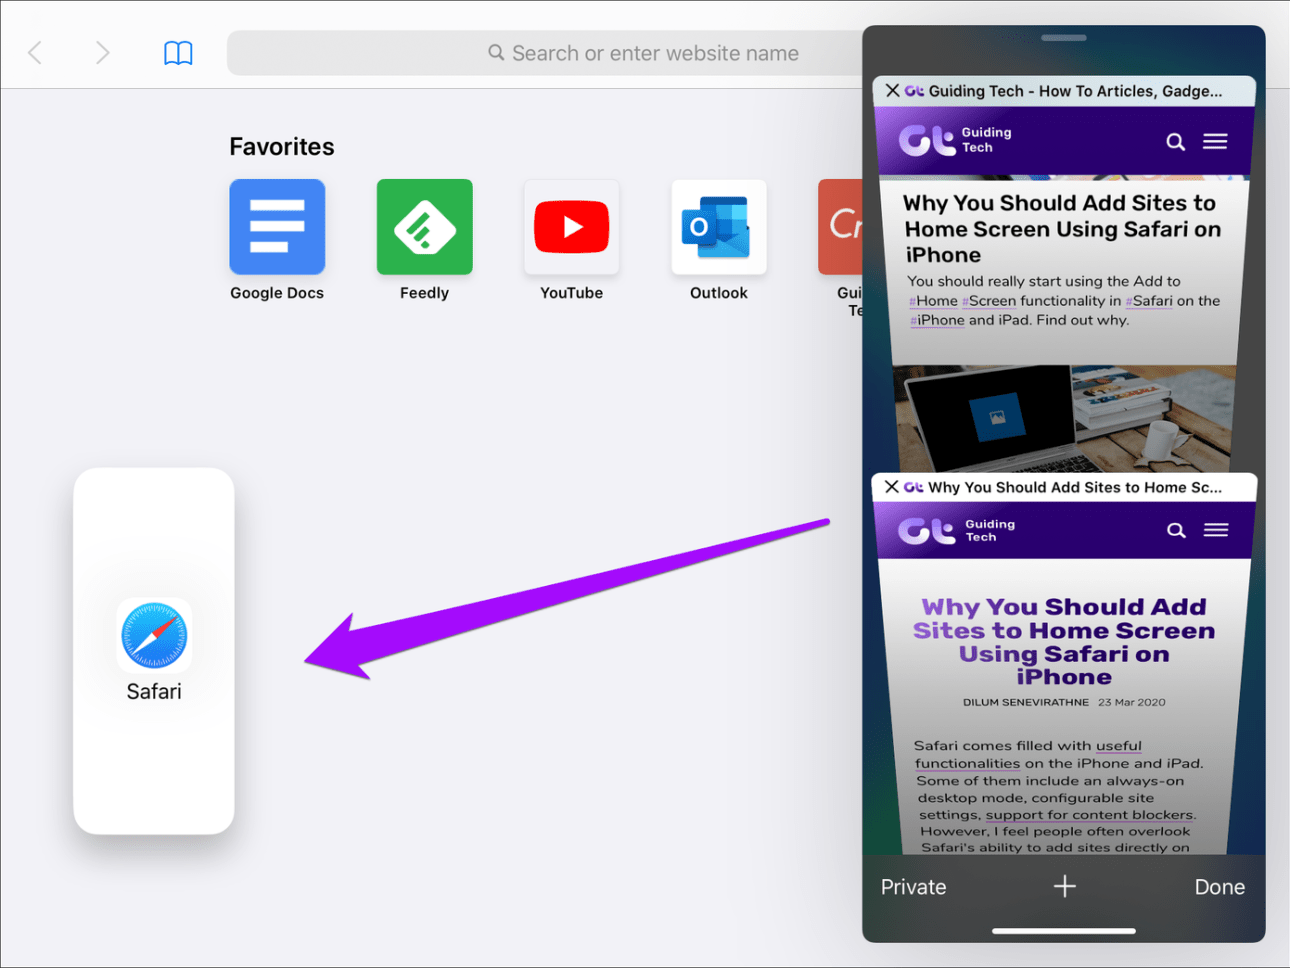Tap the search icon in the first tab preview

[1176, 142]
